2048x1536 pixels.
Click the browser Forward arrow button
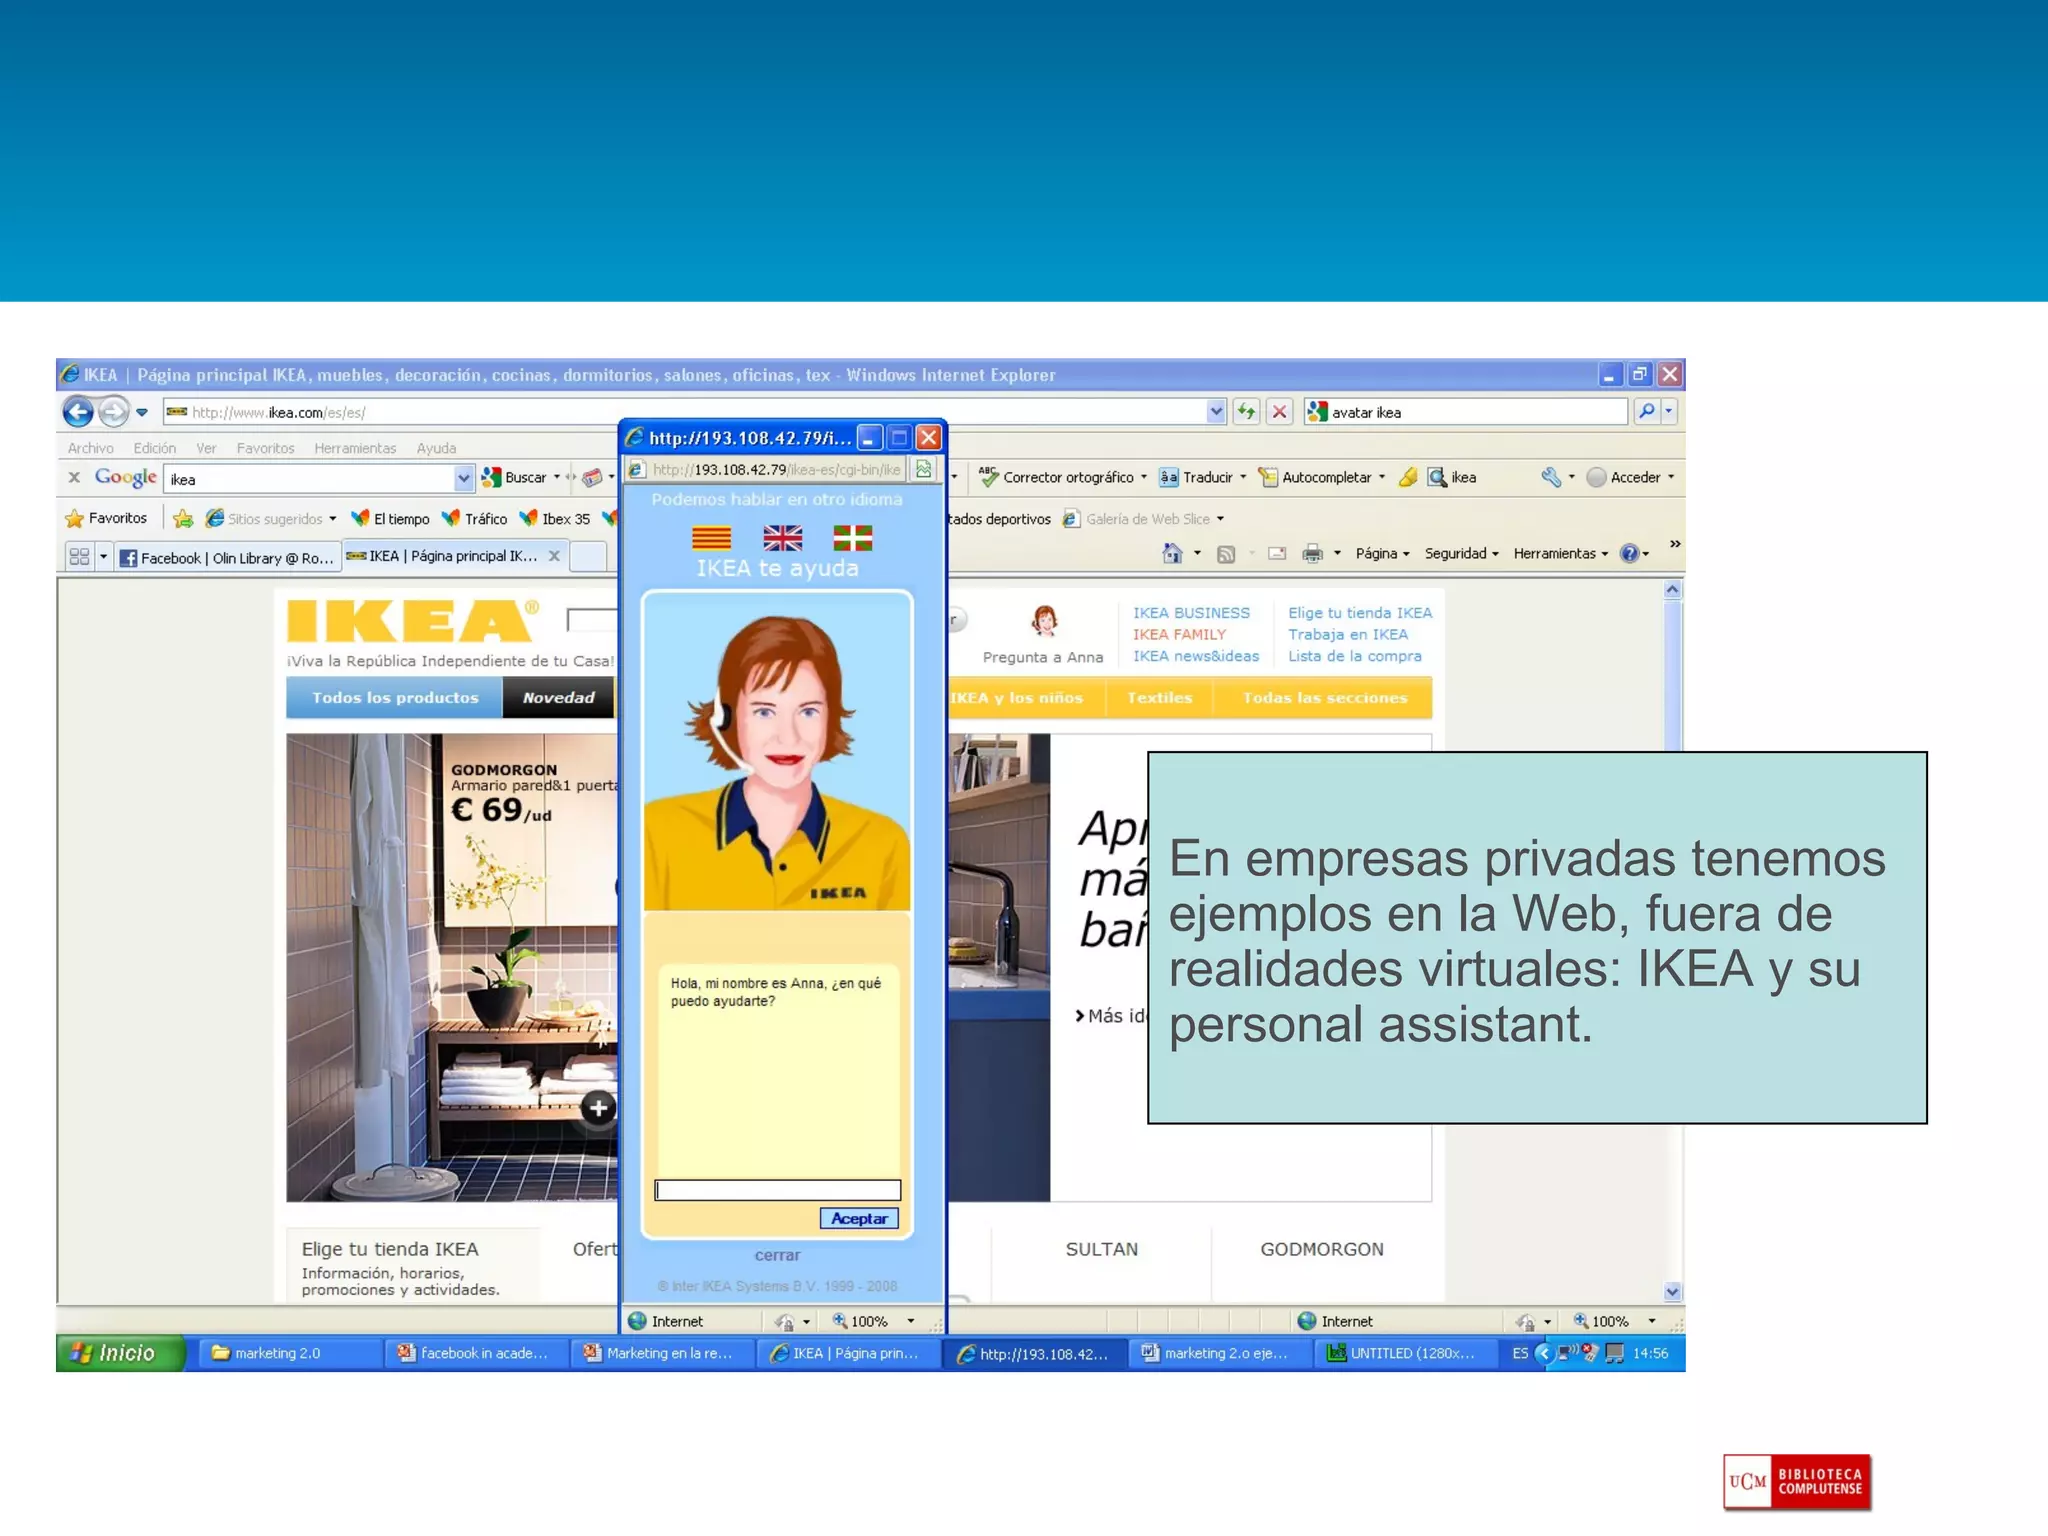(x=114, y=411)
